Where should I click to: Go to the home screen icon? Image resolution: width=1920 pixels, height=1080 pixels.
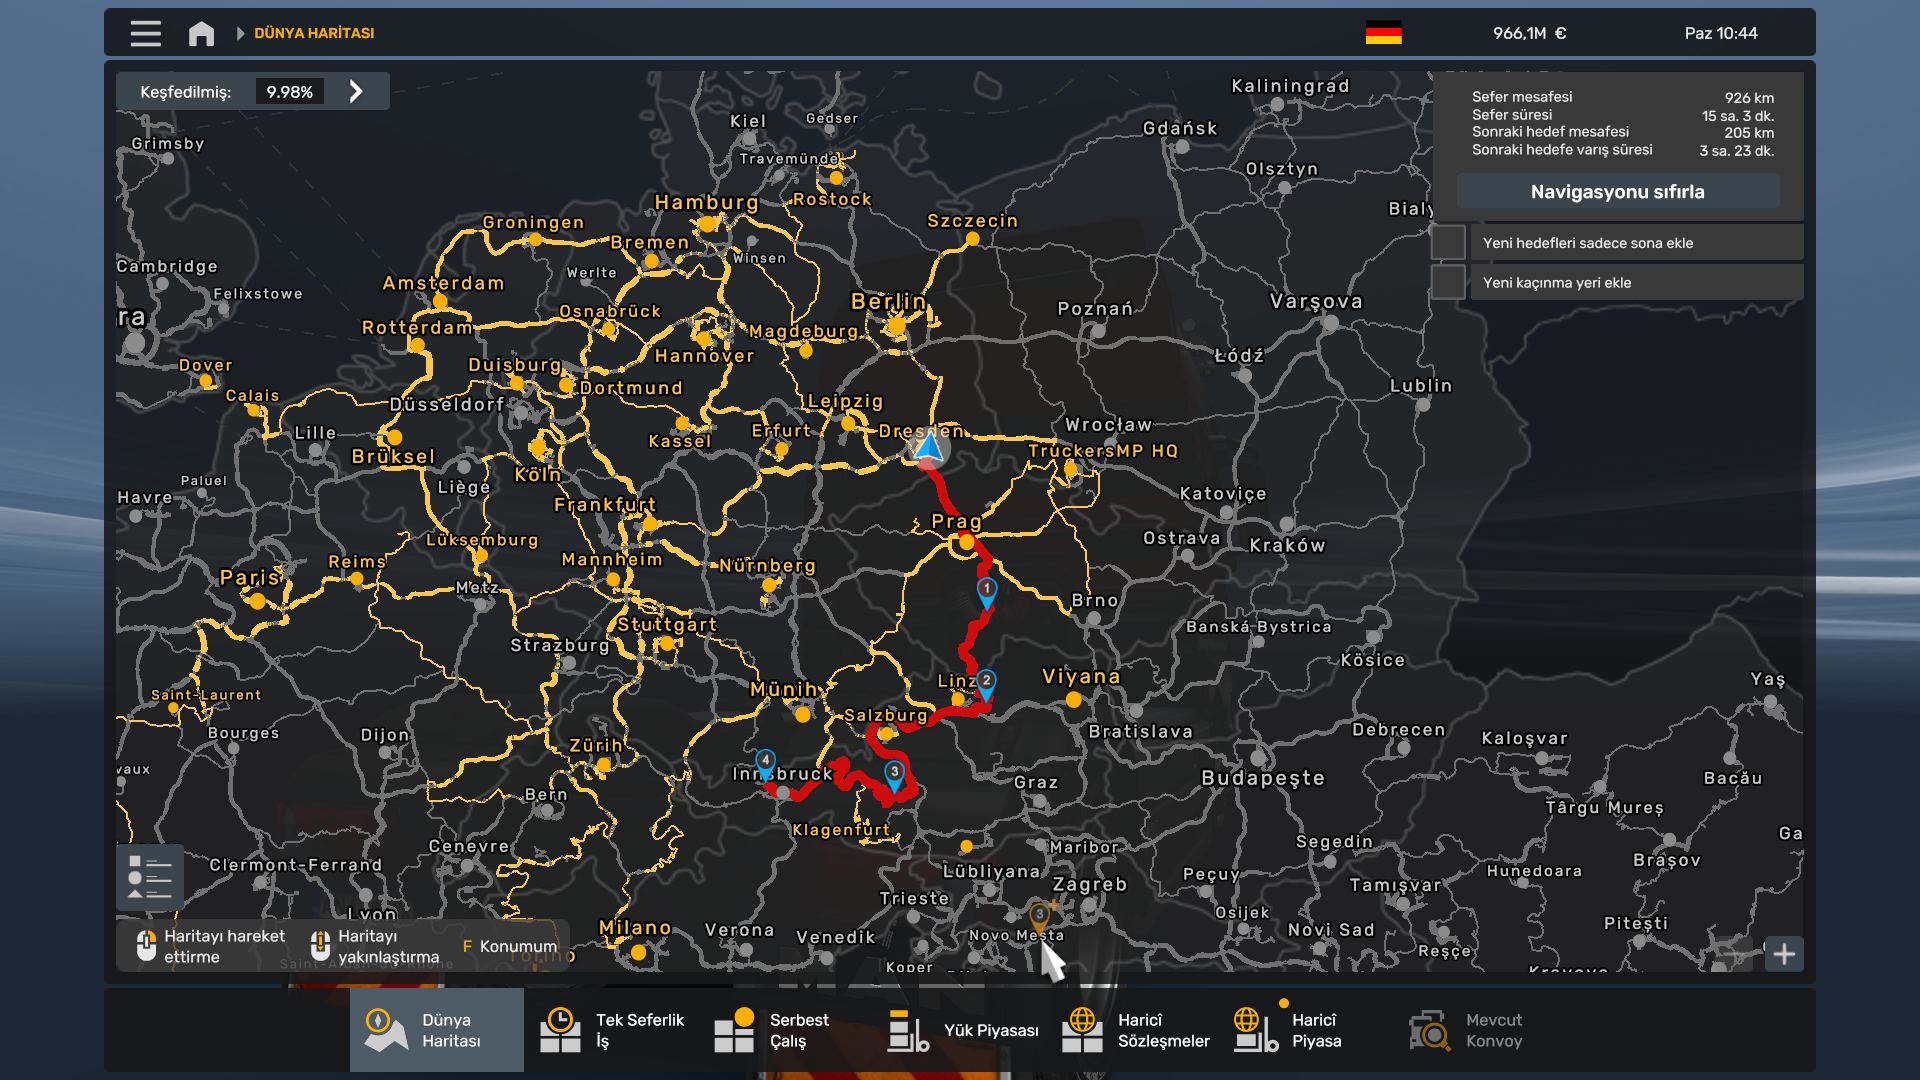[201, 34]
